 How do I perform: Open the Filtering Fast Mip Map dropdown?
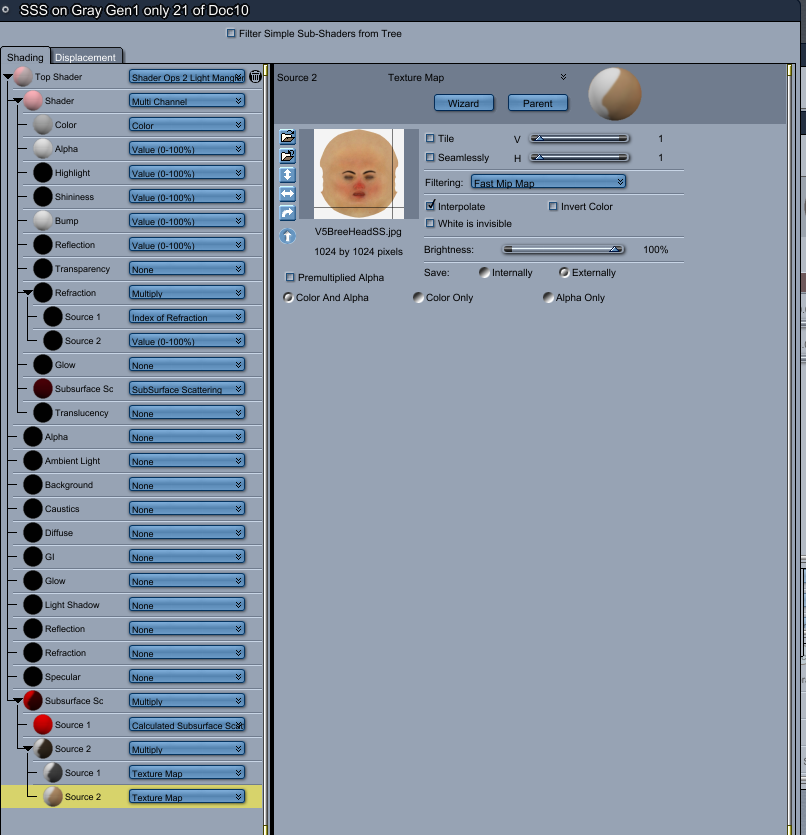tap(548, 182)
